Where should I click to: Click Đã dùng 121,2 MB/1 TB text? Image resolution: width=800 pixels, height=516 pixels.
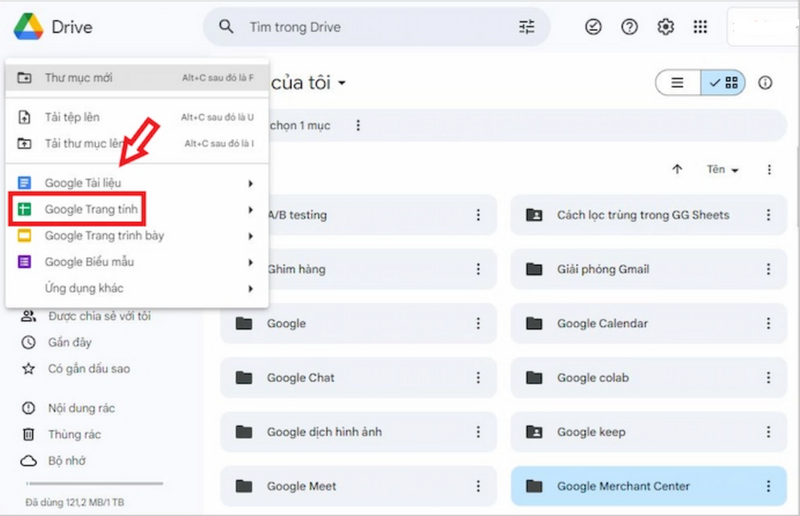(75, 502)
